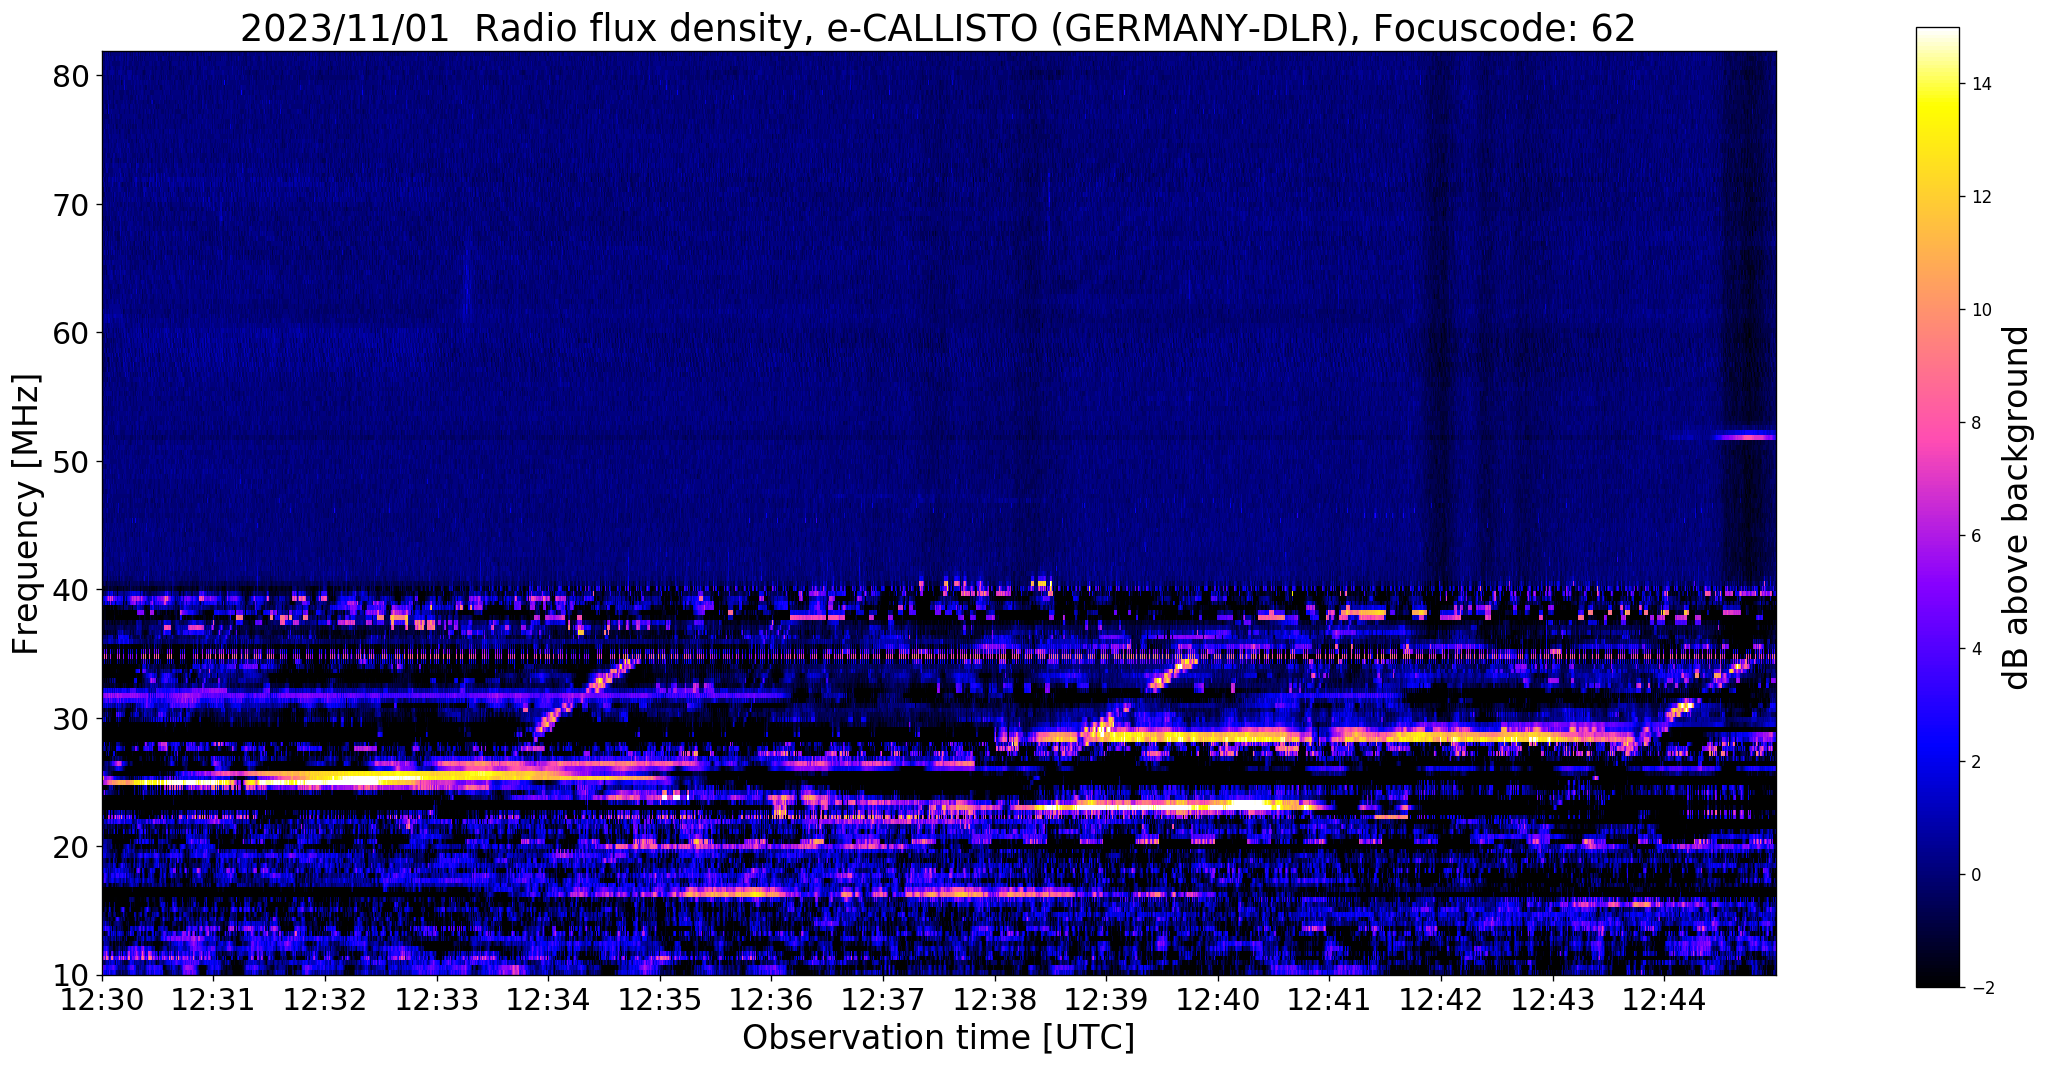This screenshot has height=1067, width=2047.
Task: Click the colorbar tick label −2
Action: click(x=1981, y=988)
